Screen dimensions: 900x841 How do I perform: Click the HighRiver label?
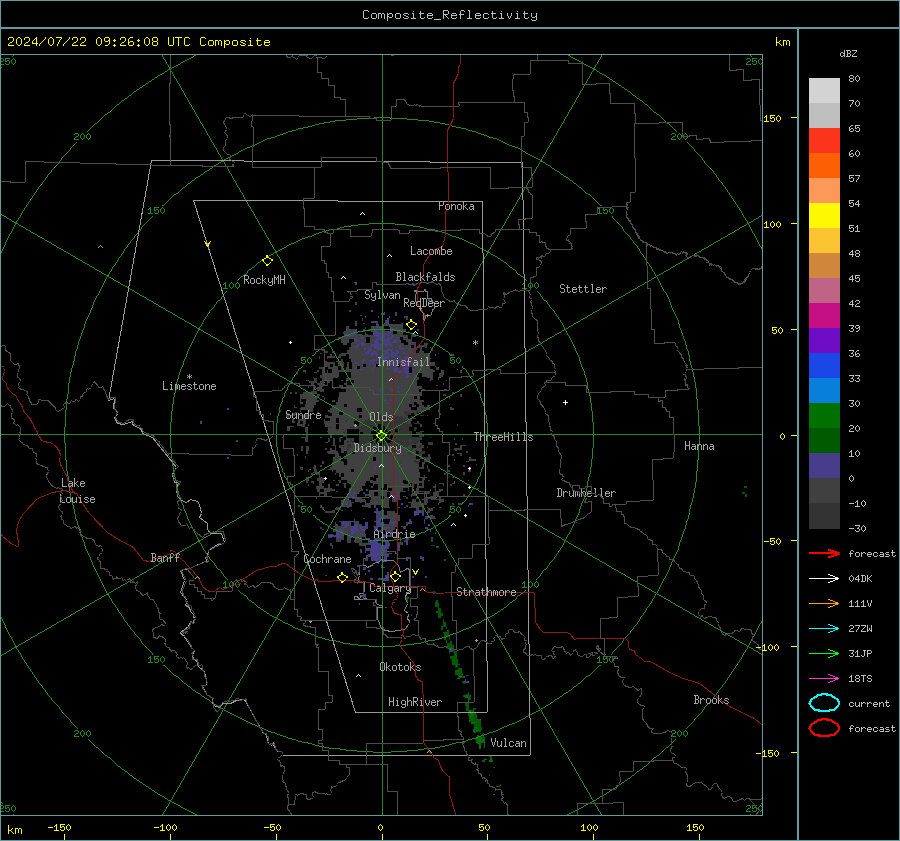click(415, 702)
